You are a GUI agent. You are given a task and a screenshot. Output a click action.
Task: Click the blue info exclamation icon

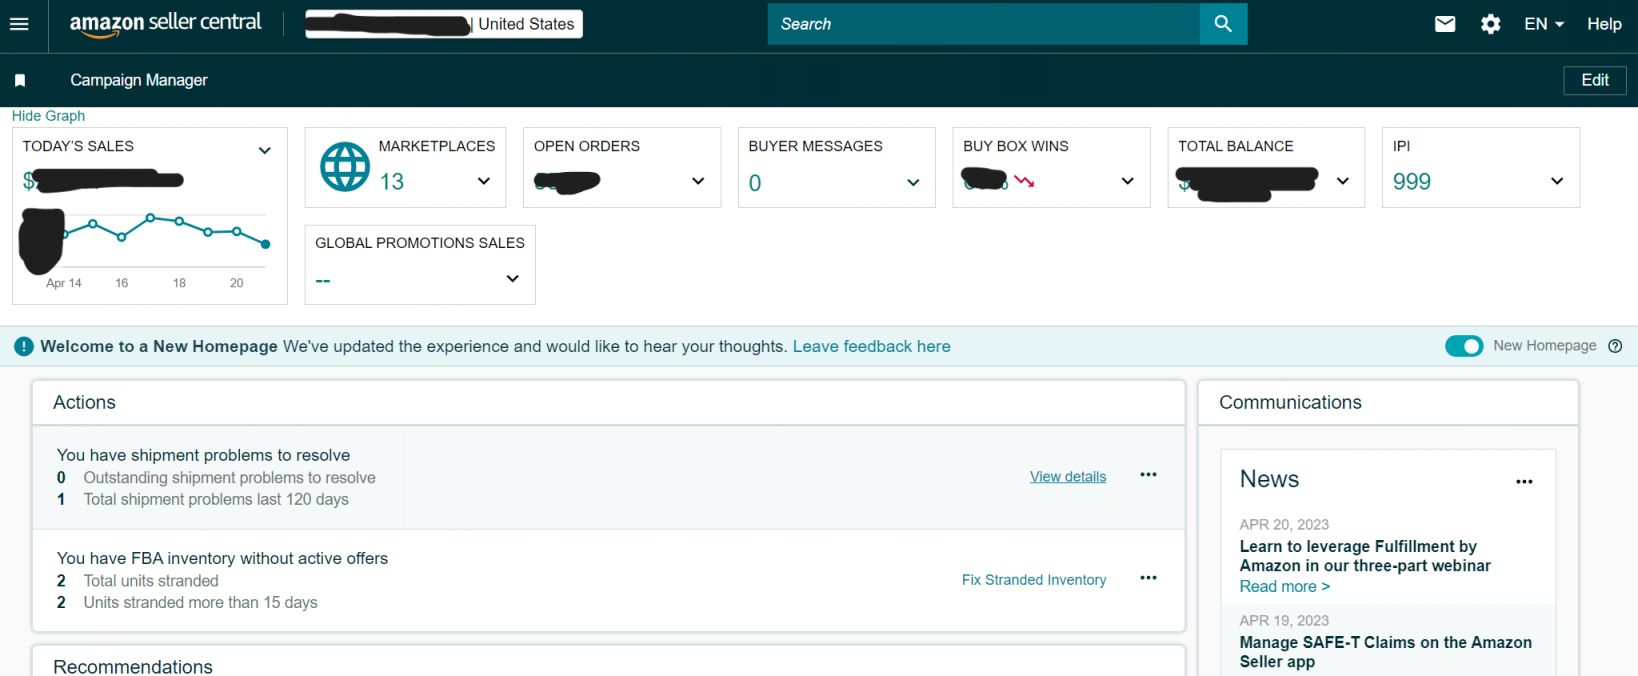click(x=24, y=347)
